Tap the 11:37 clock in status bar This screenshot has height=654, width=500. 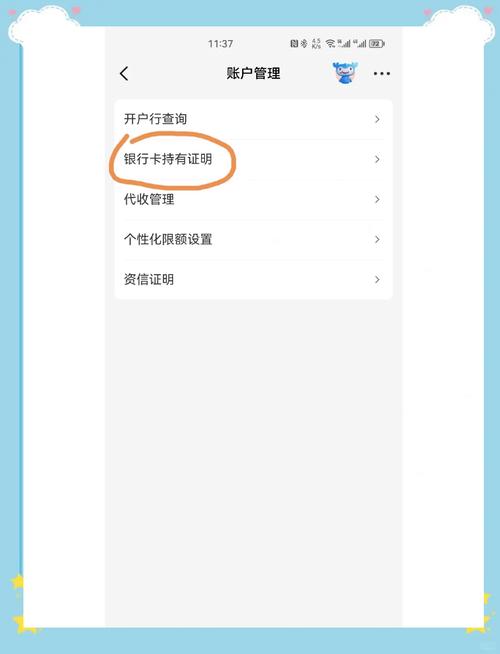[221, 43]
